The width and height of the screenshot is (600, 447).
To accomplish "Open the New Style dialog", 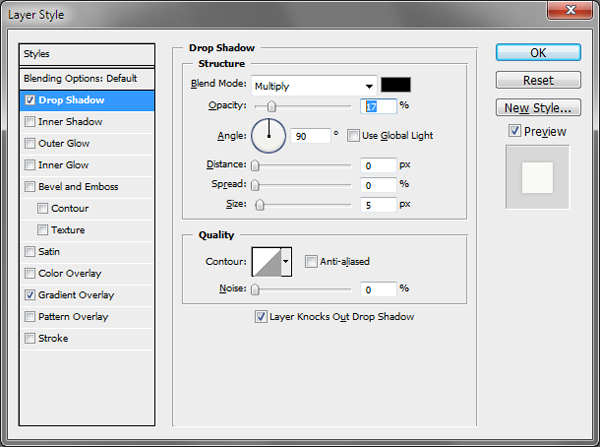I will [x=538, y=108].
